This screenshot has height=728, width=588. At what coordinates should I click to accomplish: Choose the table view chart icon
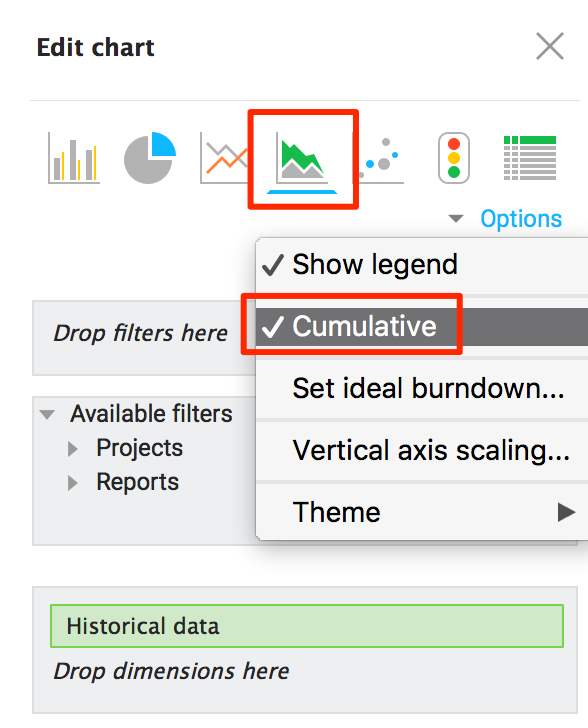tap(530, 158)
